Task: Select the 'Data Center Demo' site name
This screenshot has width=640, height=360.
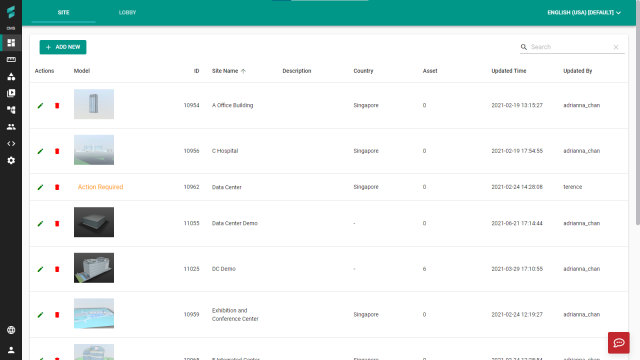Action: pos(235,223)
